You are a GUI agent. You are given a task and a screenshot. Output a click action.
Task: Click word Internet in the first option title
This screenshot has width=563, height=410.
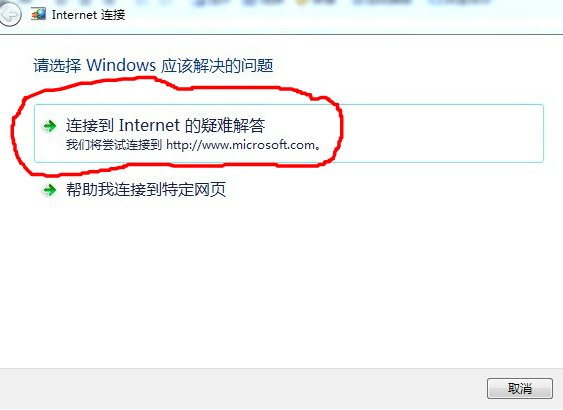[x=149, y=125]
